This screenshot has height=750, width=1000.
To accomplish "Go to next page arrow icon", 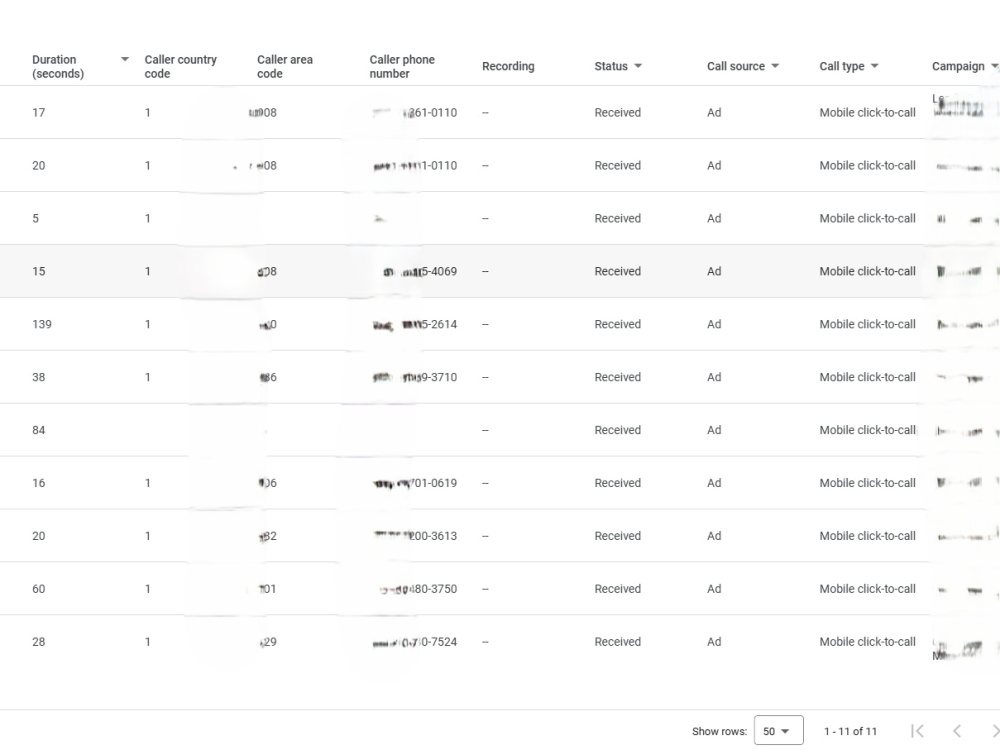I will [995, 731].
